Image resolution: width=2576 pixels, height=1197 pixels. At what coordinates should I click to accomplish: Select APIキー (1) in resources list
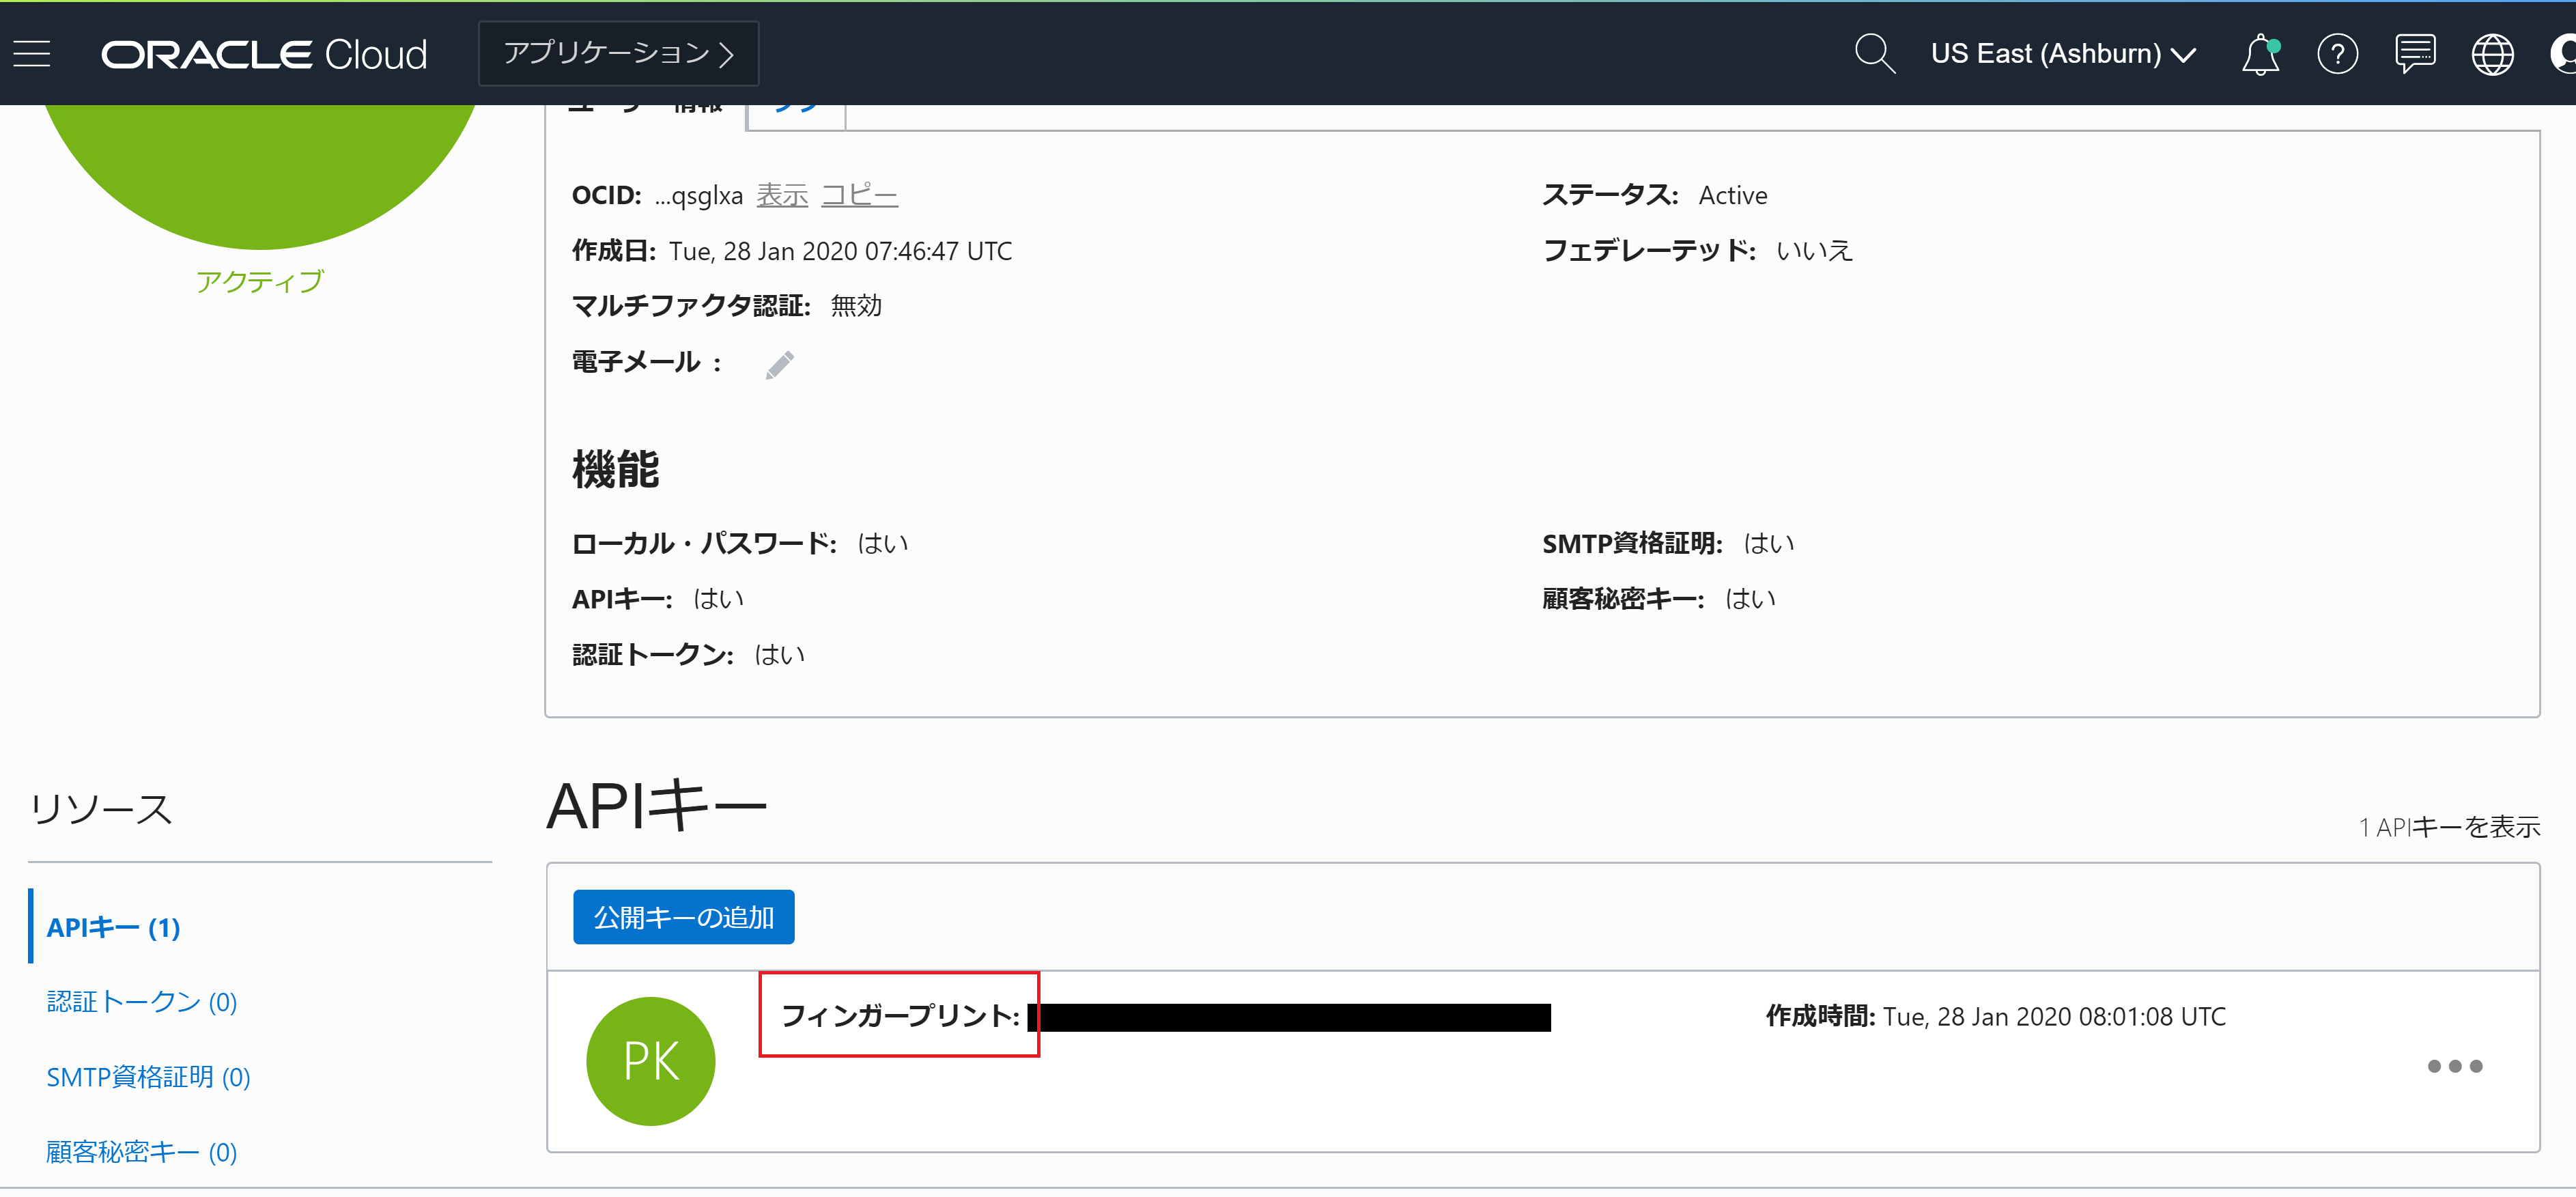click(x=113, y=927)
